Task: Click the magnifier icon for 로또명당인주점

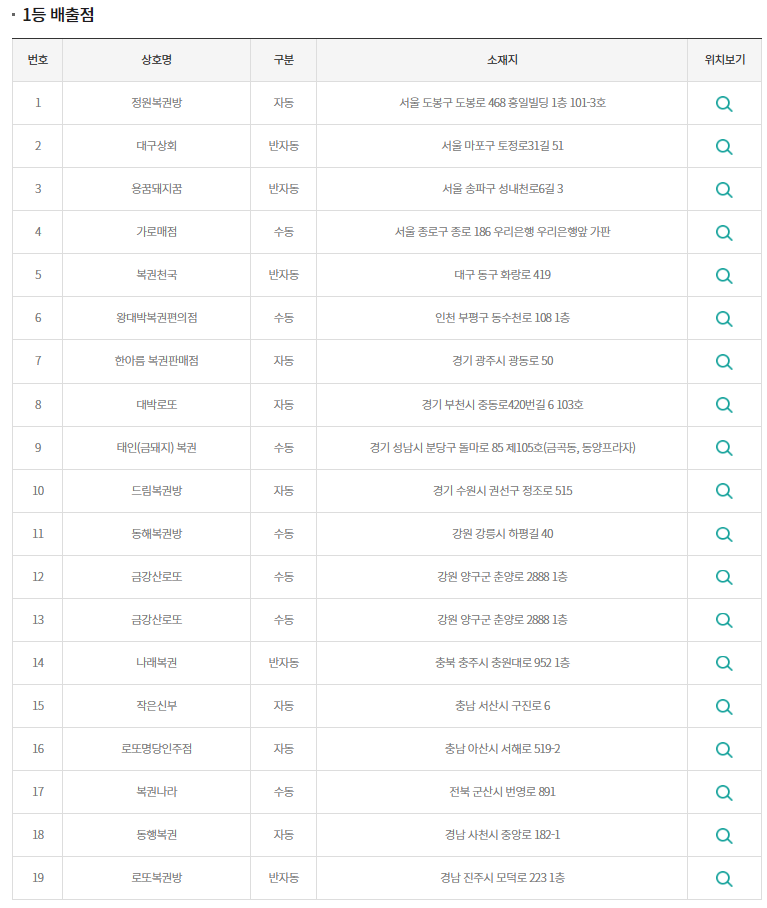Action: pos(724,748)
